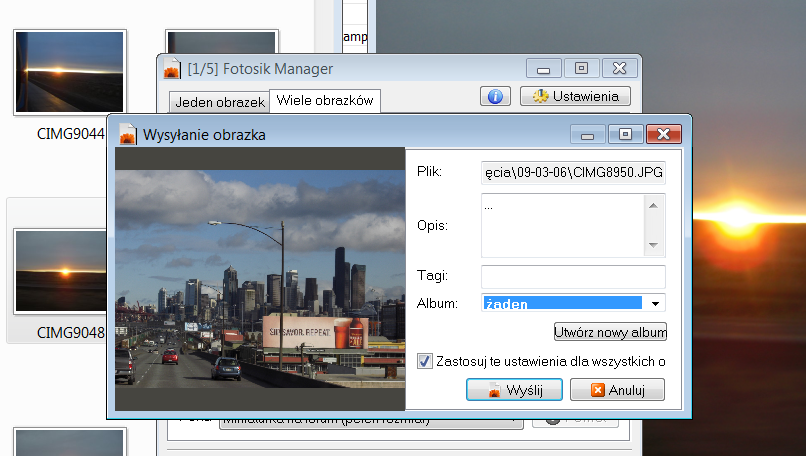The width and height of the screenshot is (806, 456).
Task: Click the CIMG9048 file name label
Action: 70,333
